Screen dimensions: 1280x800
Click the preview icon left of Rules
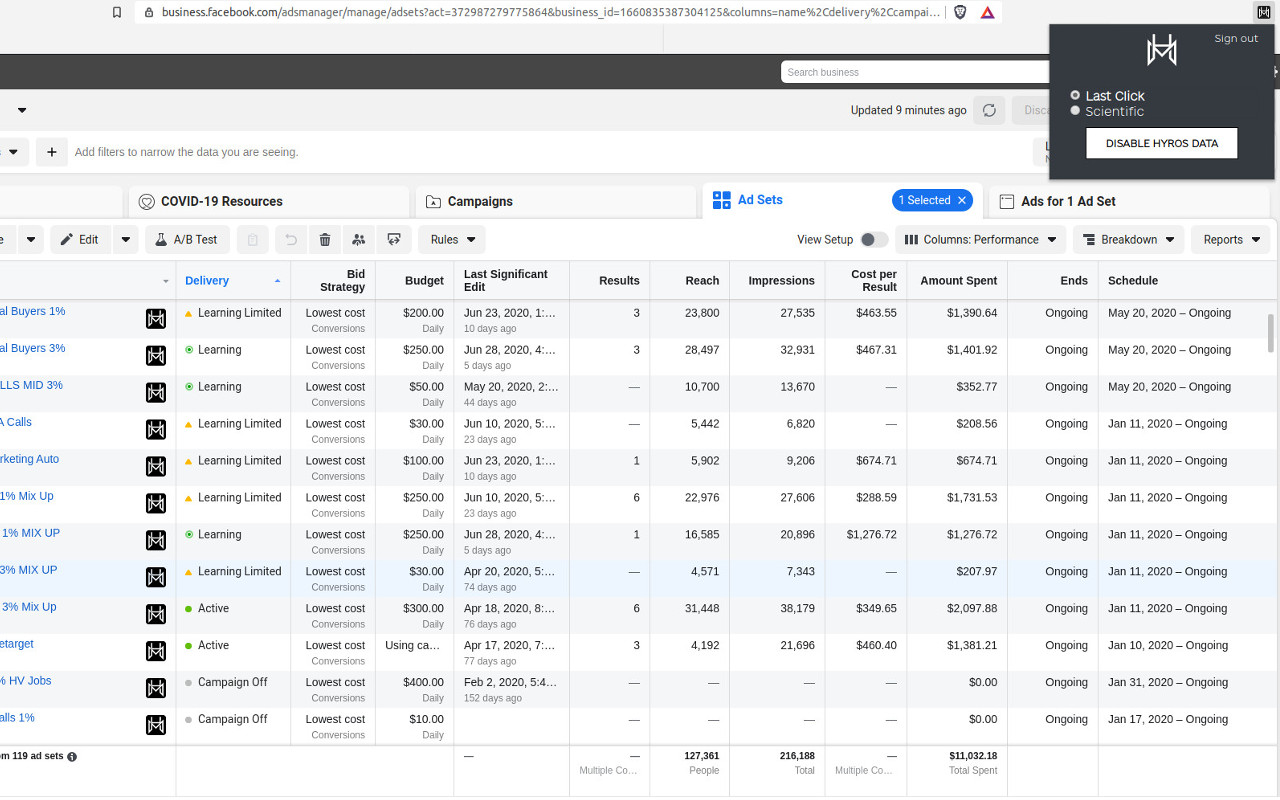click(394, 240)
